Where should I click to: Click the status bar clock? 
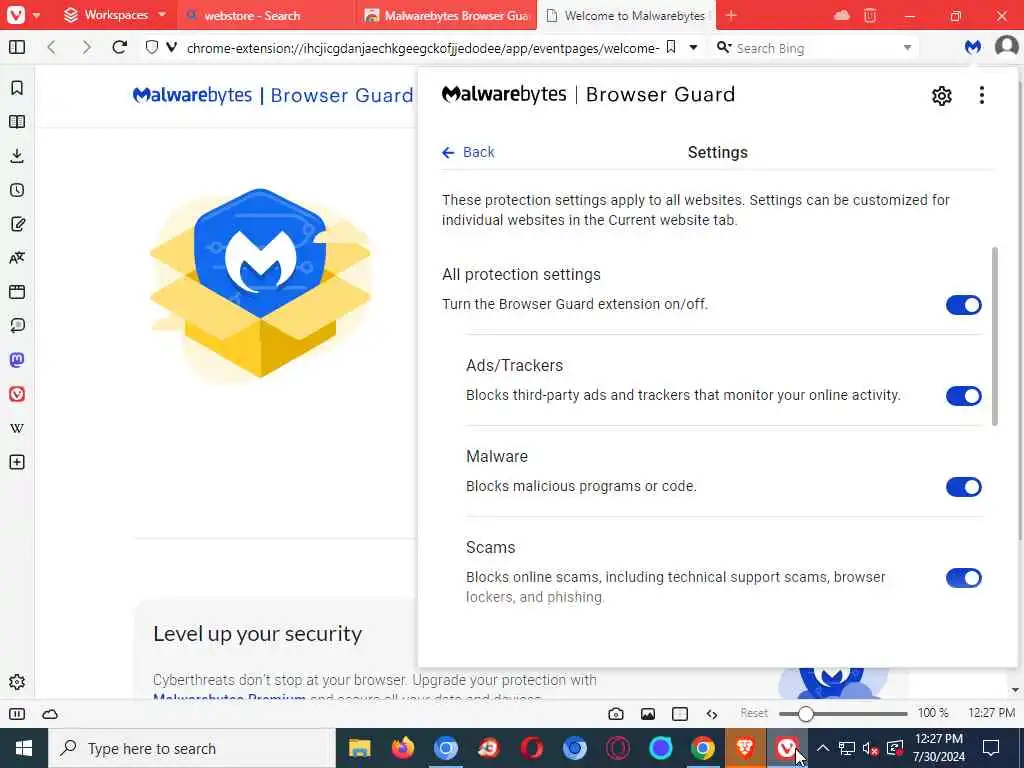tap(991, 713)
